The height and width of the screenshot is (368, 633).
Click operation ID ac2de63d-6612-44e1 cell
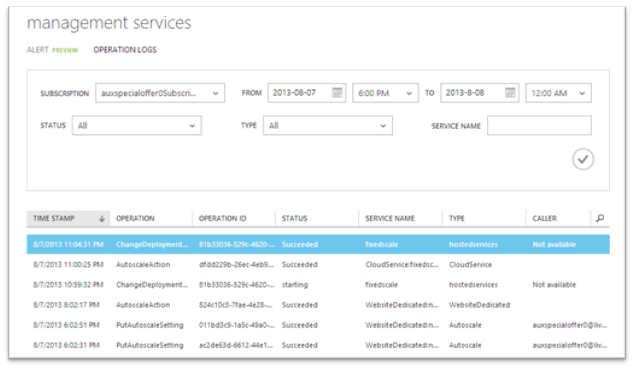point(236,345)
